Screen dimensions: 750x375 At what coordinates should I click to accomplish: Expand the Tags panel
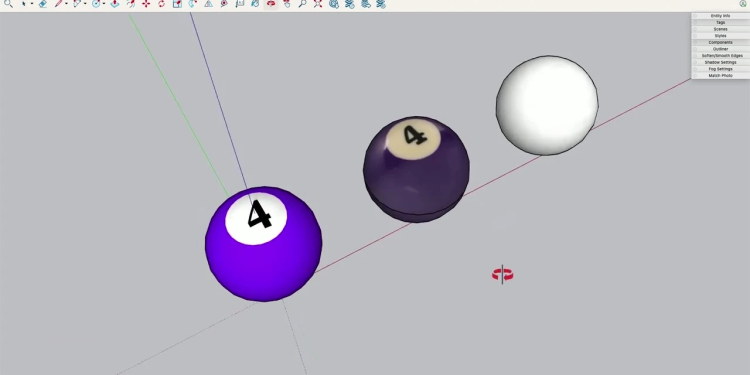point(720,22)
